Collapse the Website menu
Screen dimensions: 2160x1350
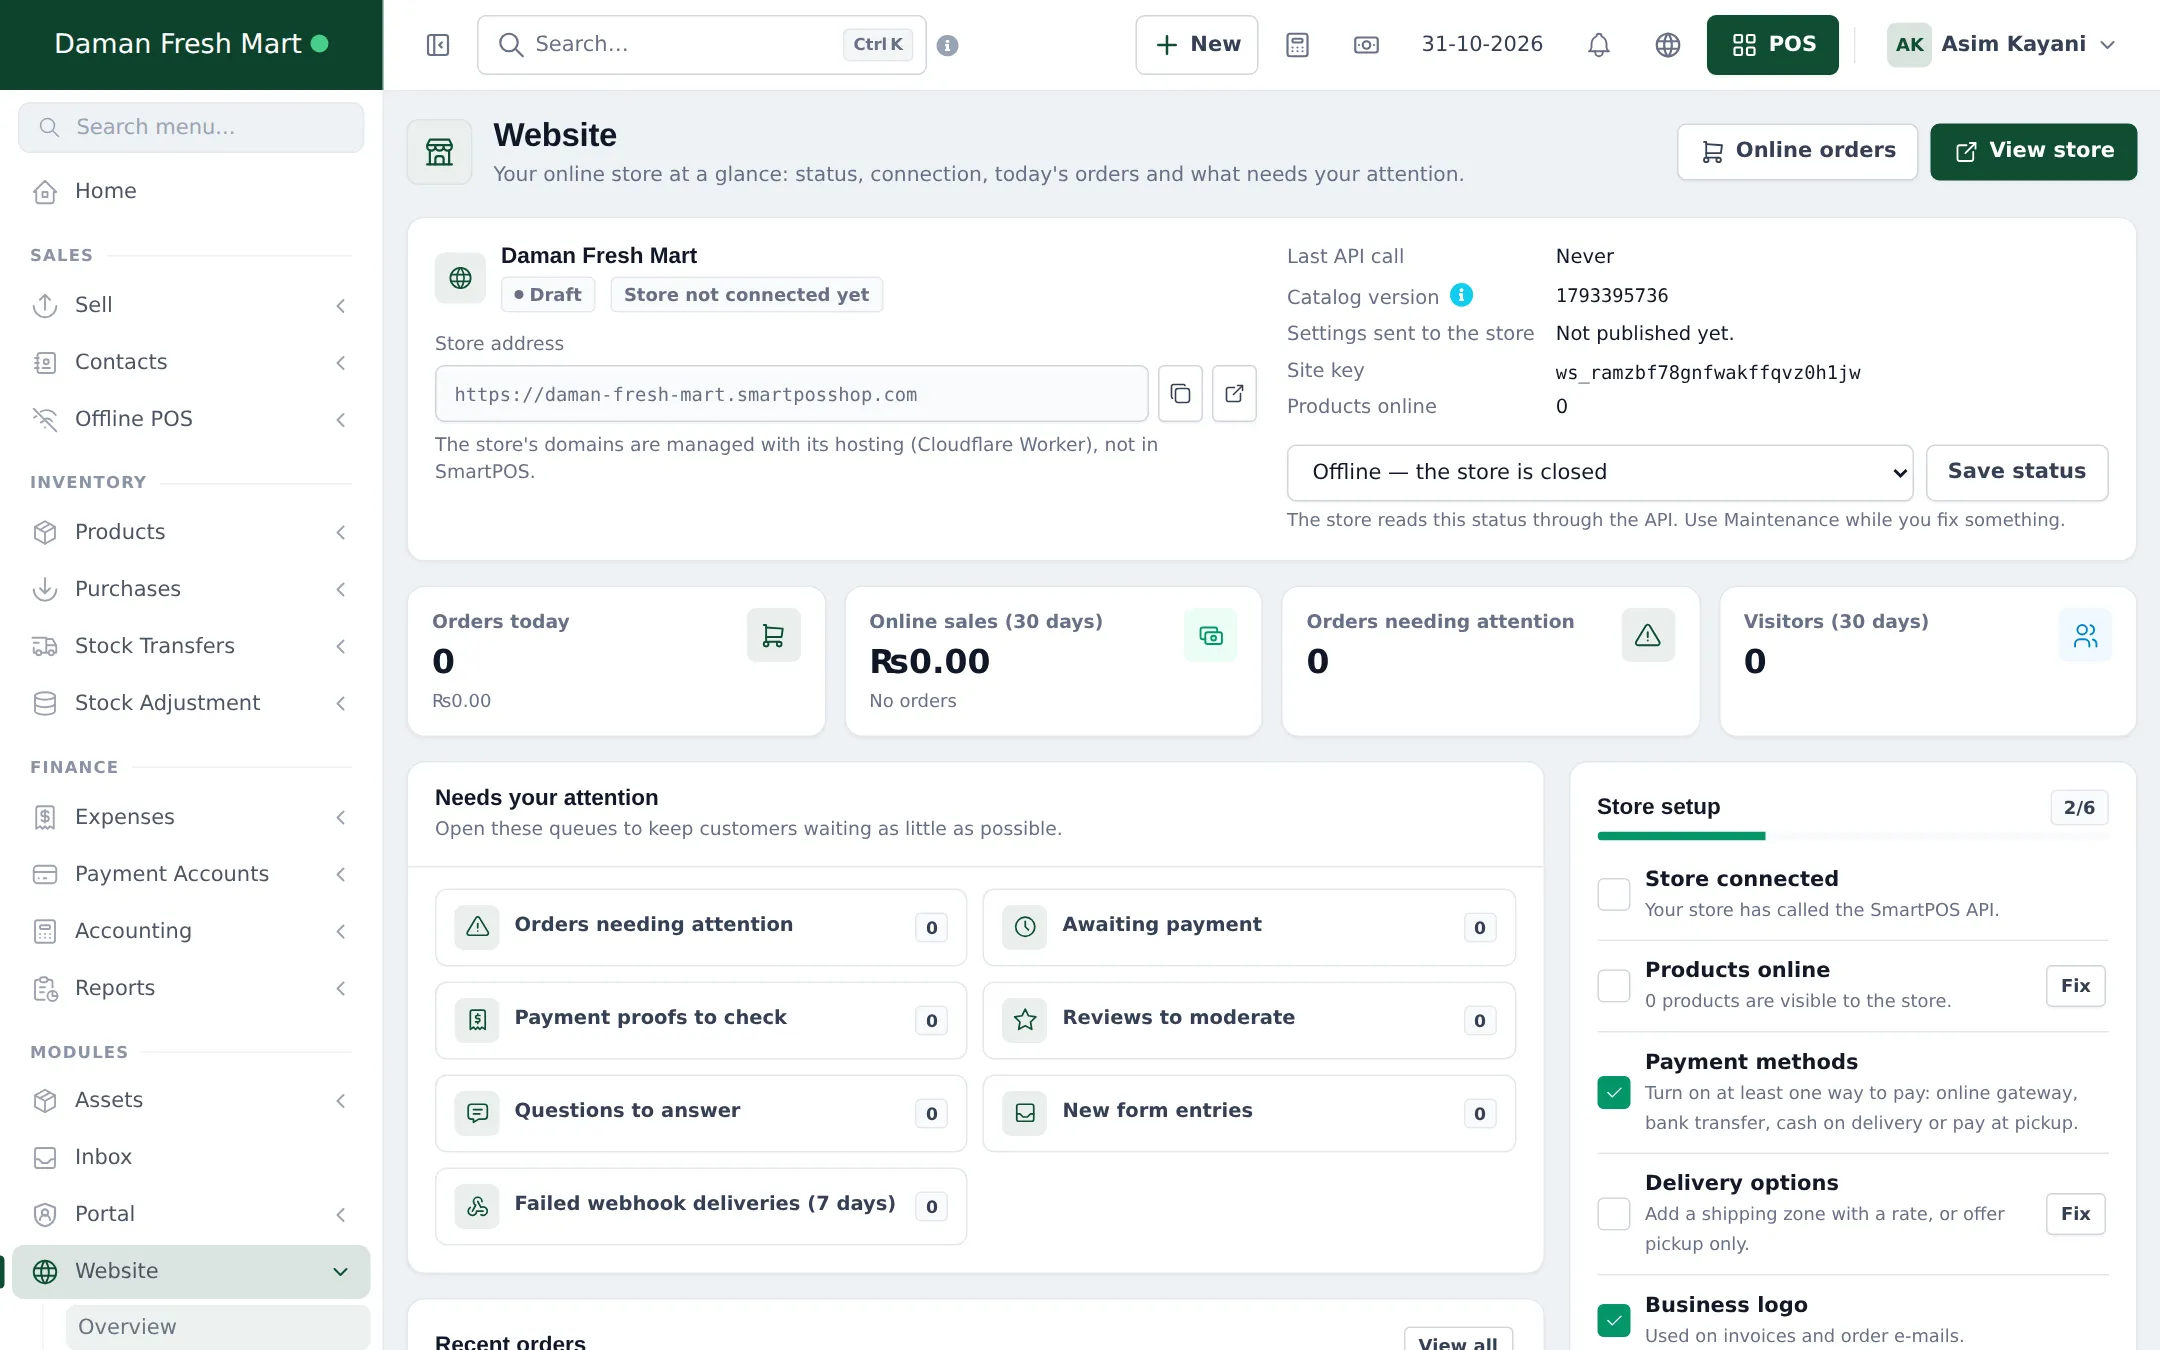tap(191, 1271)
